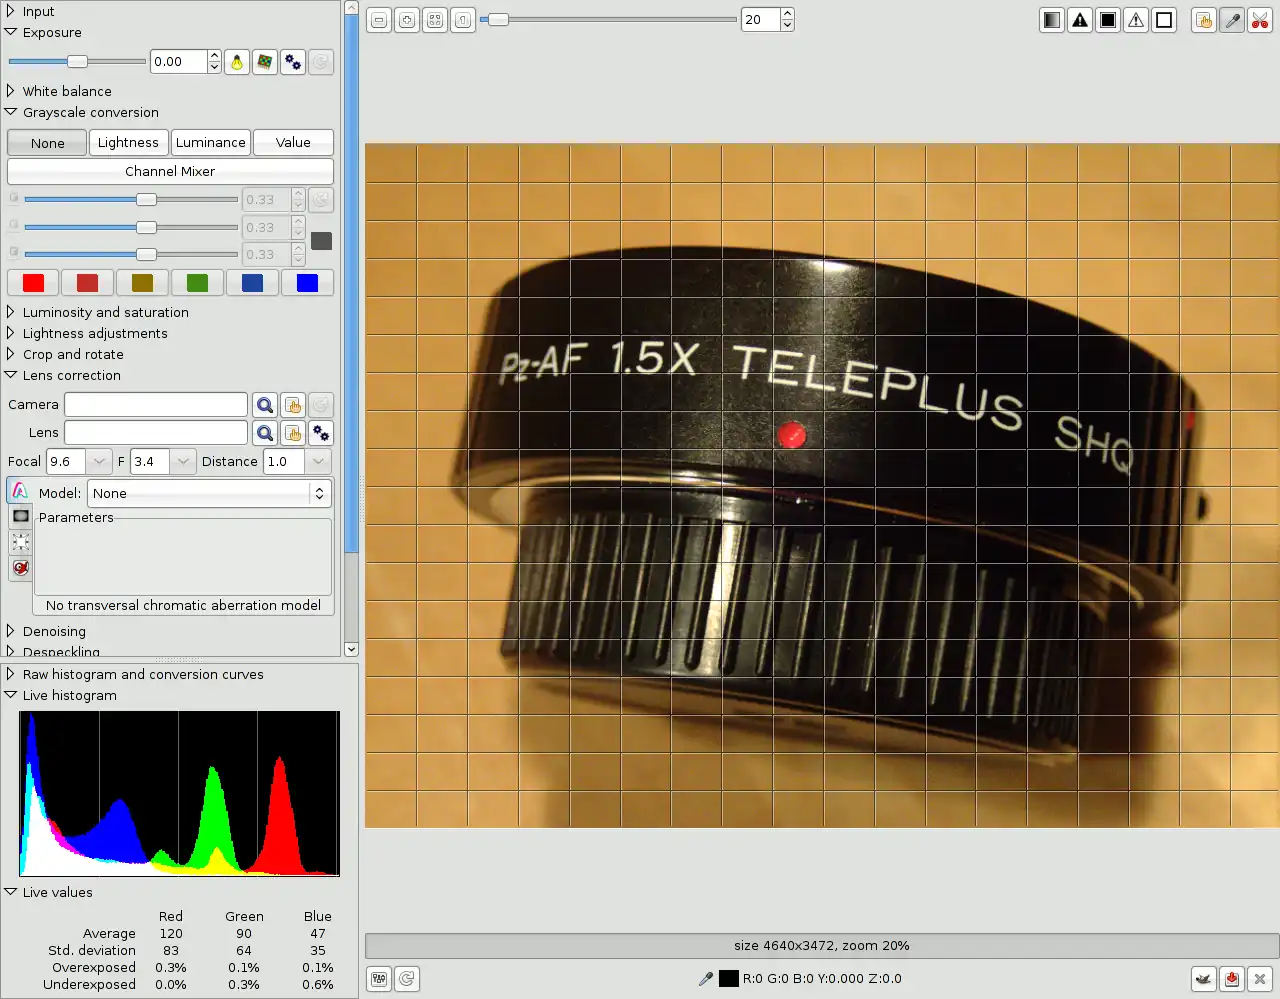Select Luminance grayscale conversion mode
The height and width of the screenshot is (999, 1280).
pos(210,143)
